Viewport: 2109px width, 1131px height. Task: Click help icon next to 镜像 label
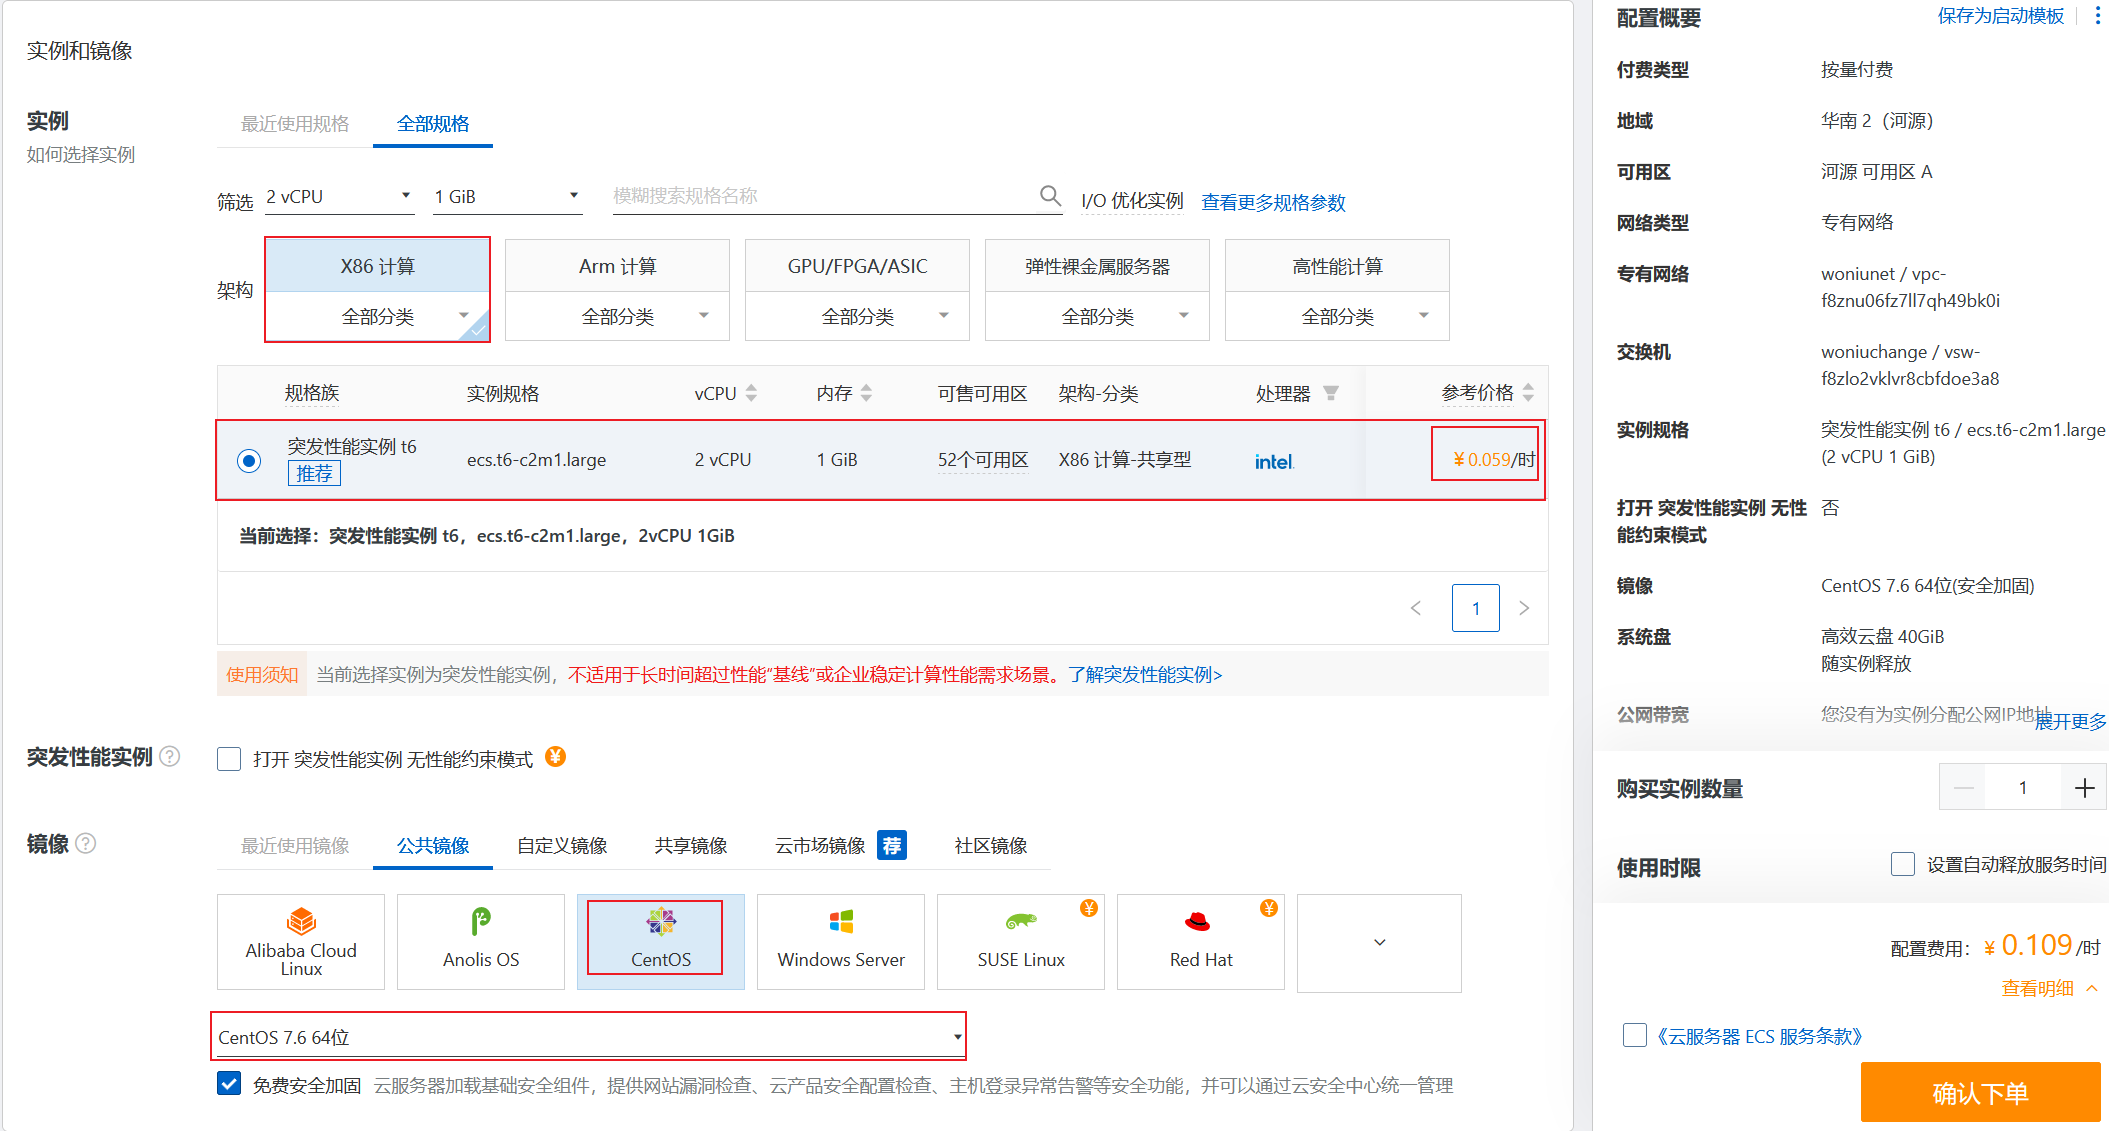point(86,843)
